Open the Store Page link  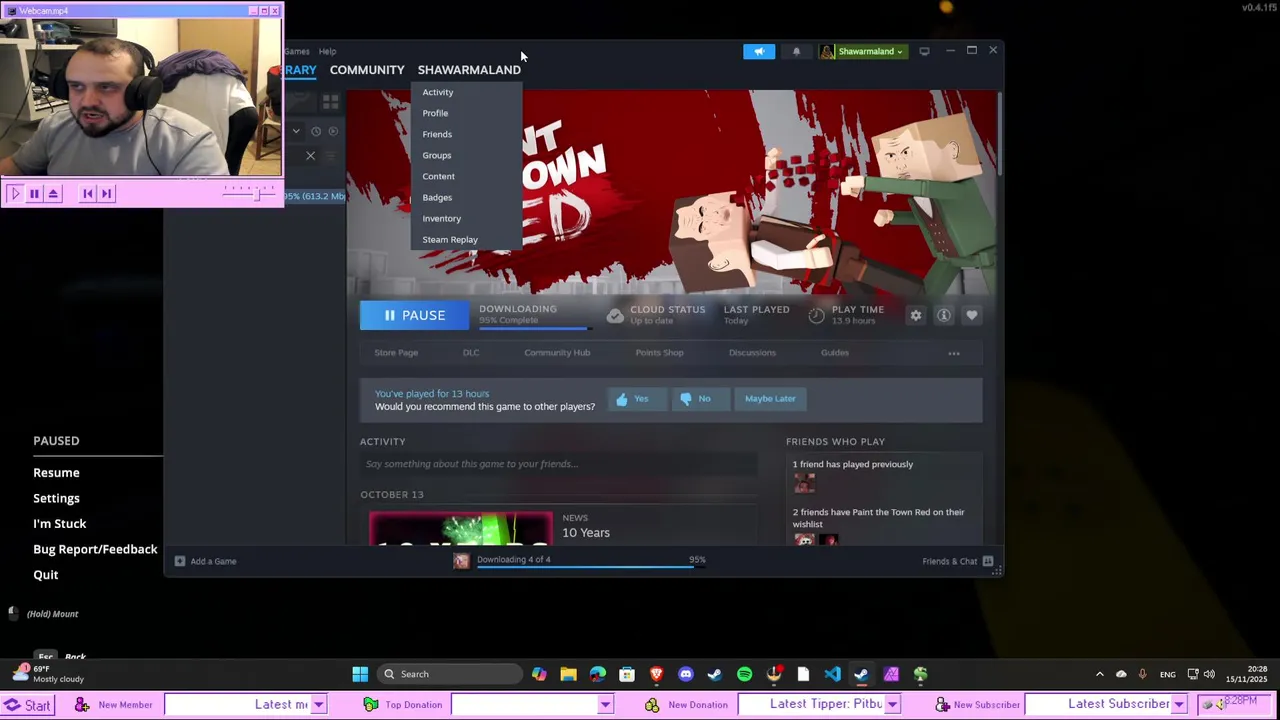(396, 353)
